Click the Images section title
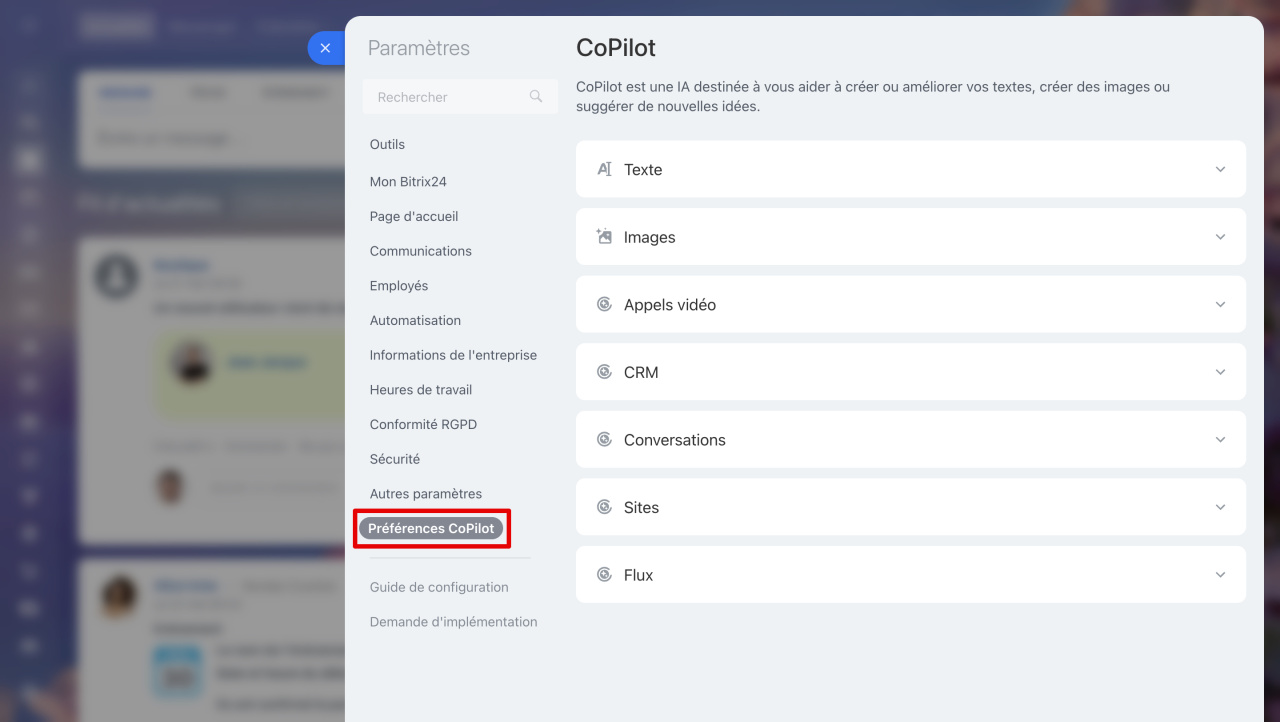This screenshot has width=1280, height=722. (650, 238)
